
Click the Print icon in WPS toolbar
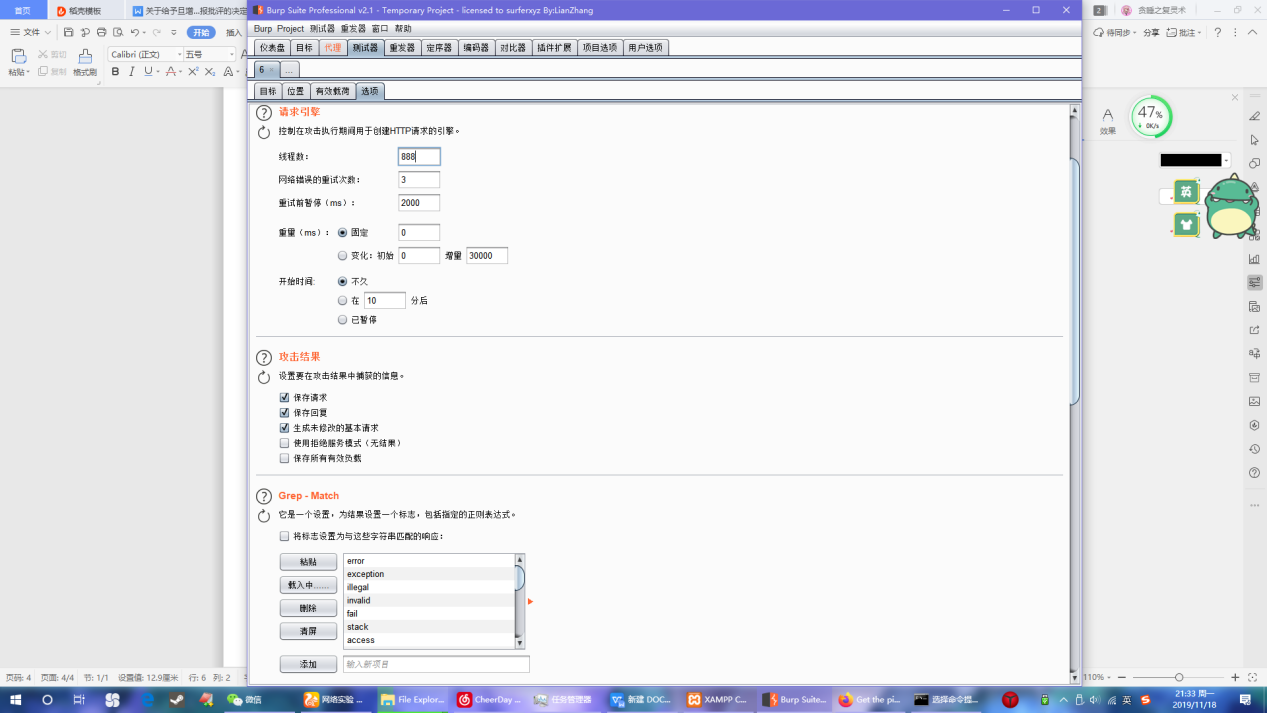101,33
